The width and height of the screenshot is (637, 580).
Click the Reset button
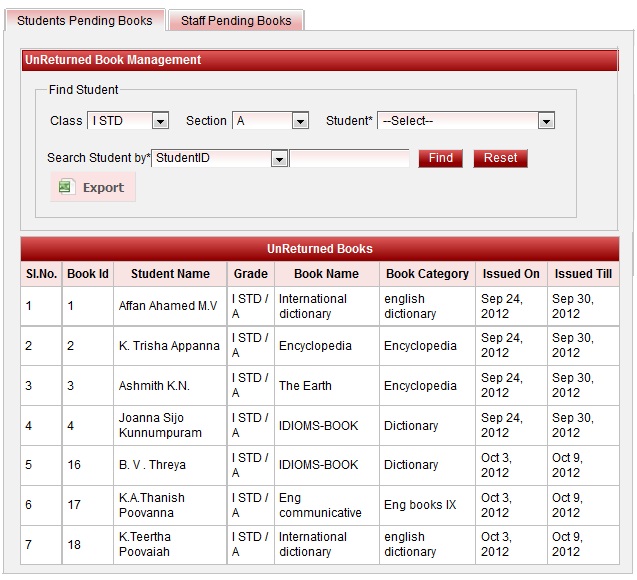pos(500,158)
